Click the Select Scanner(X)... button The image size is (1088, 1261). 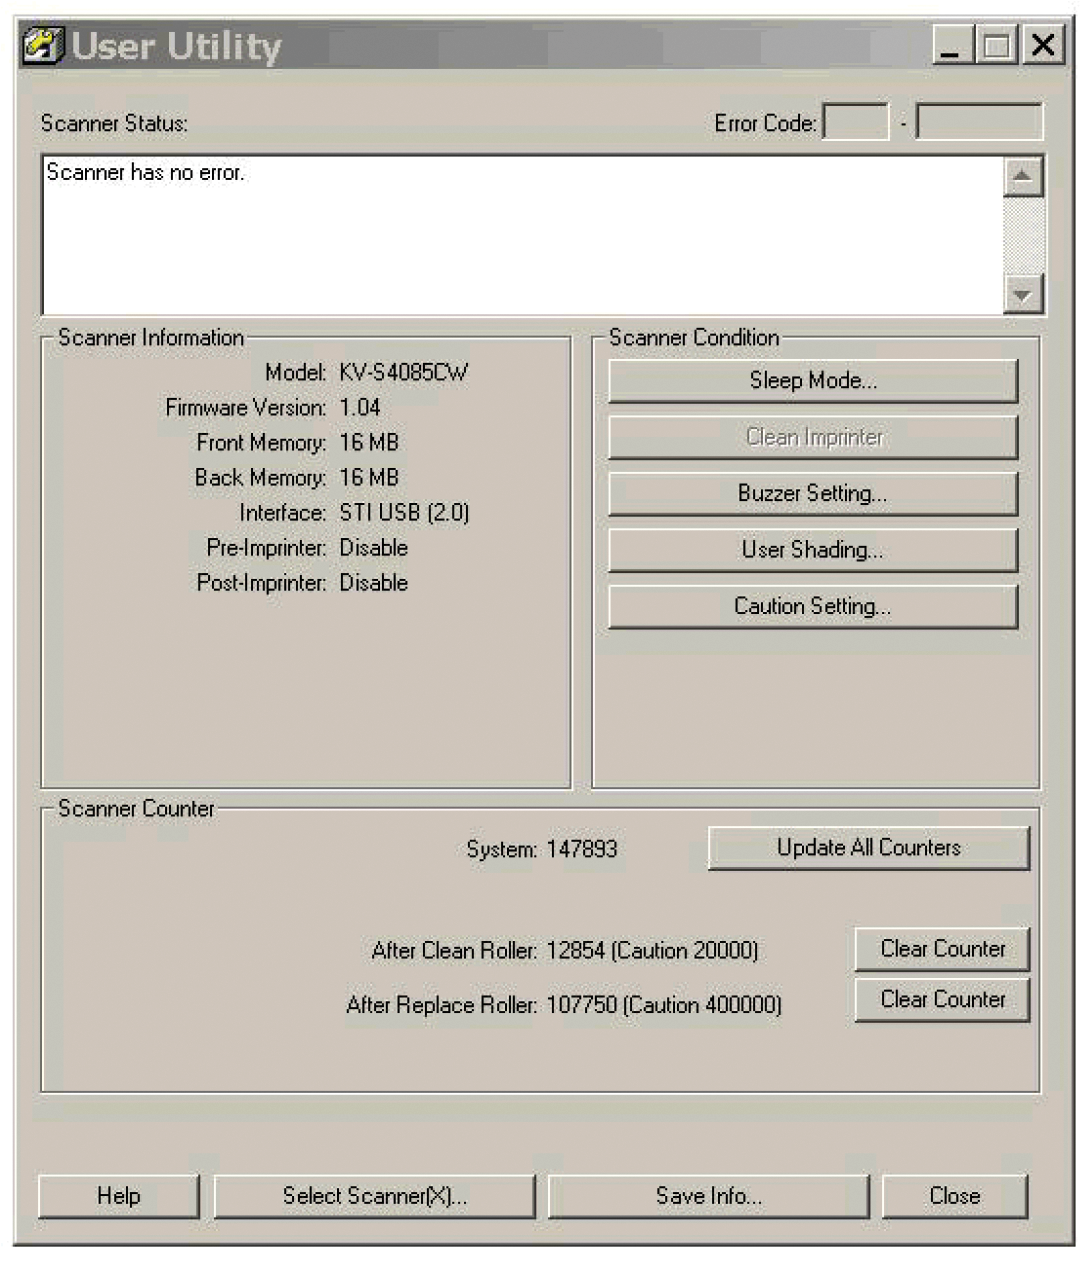point(374,1196)
